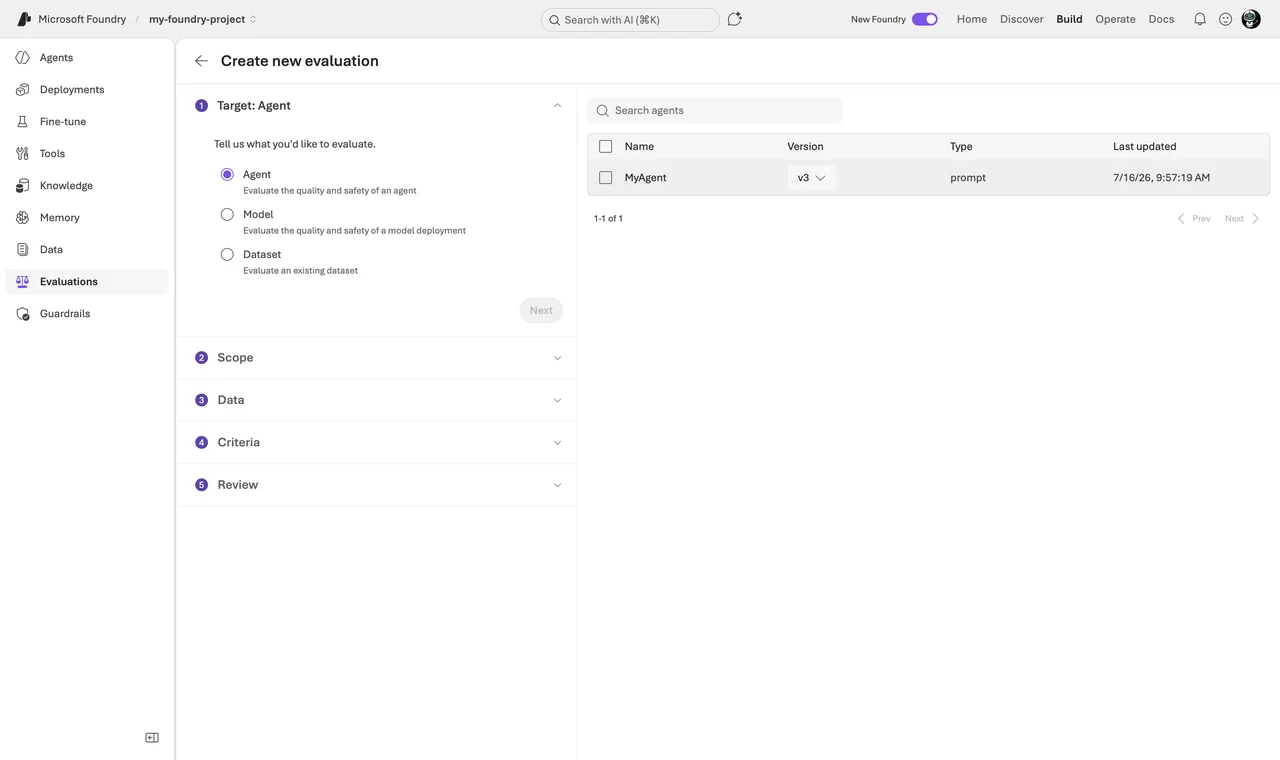
Task: Check the select-all agents header checkbox
Action: (605, 146)
